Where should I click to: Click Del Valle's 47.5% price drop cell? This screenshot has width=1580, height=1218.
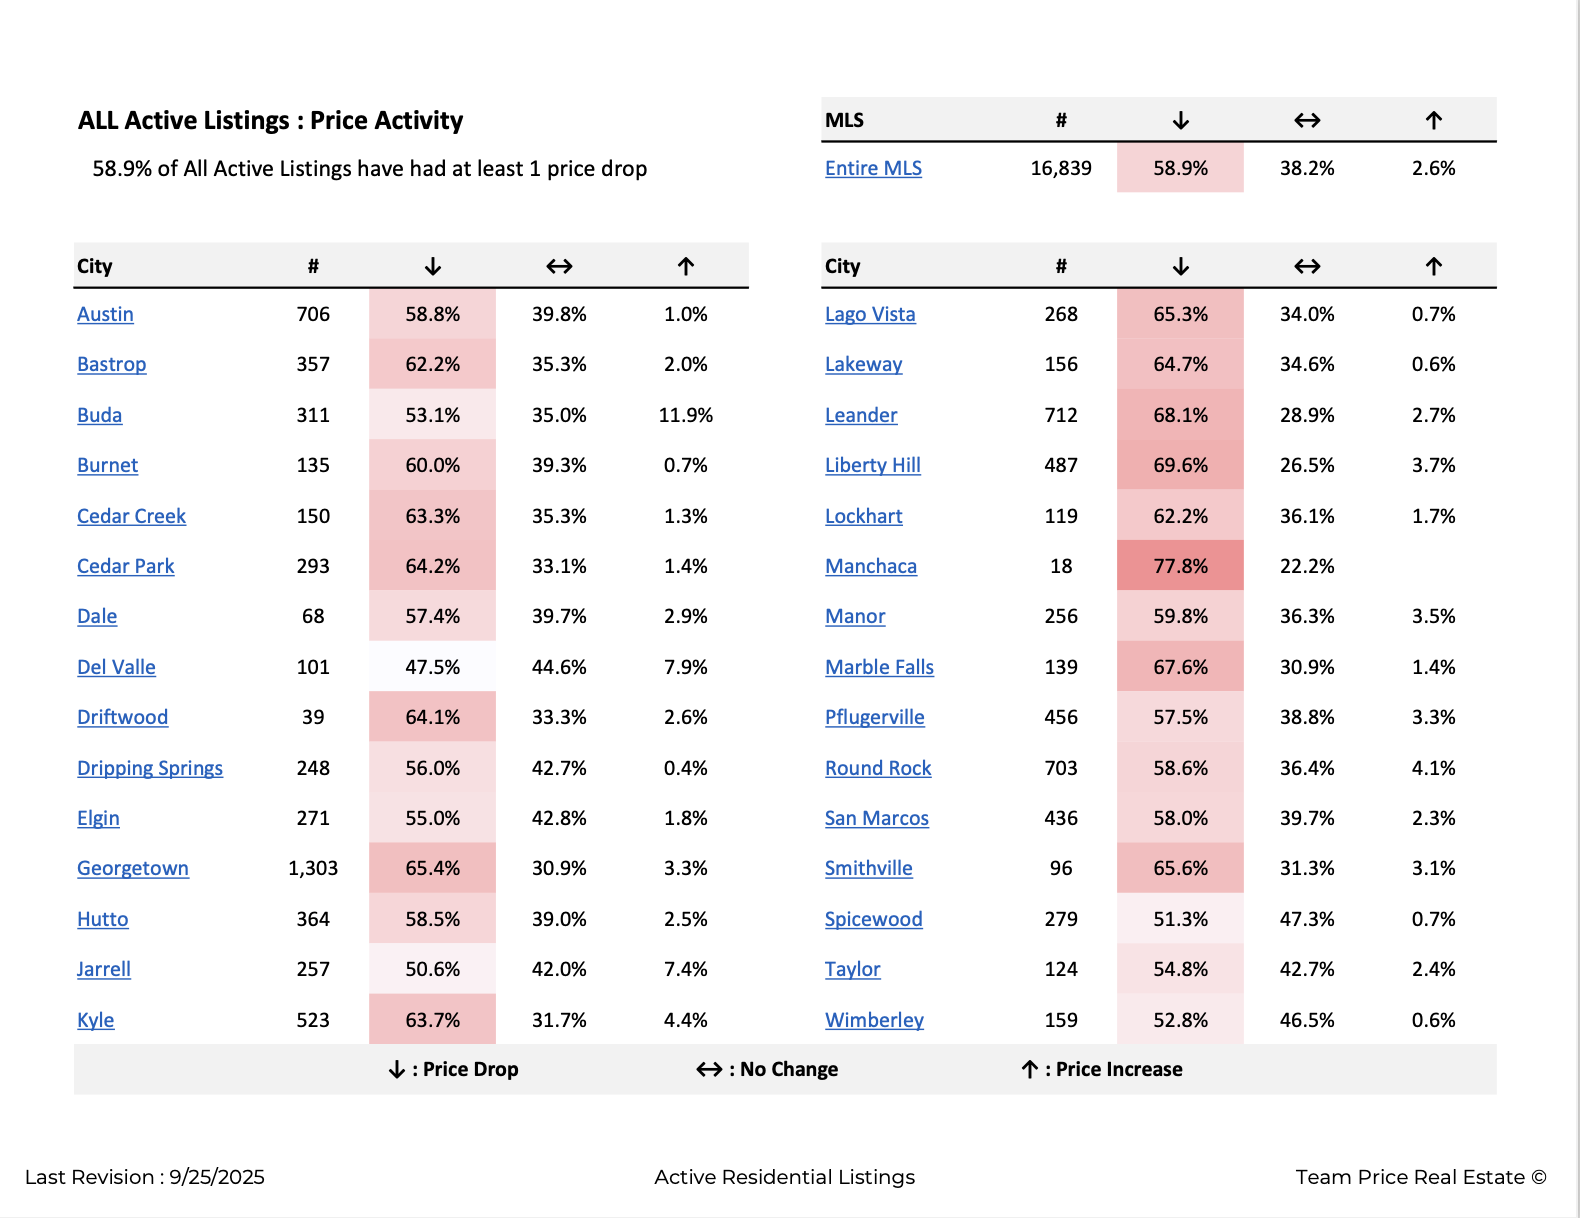pos(432,667)
